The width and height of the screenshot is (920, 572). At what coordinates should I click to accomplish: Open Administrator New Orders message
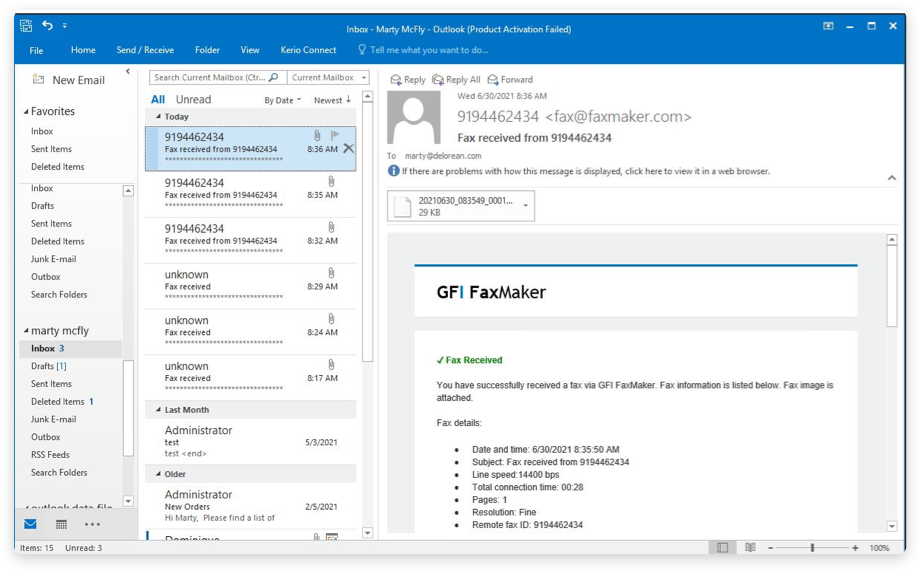click(x=251, y=506)
